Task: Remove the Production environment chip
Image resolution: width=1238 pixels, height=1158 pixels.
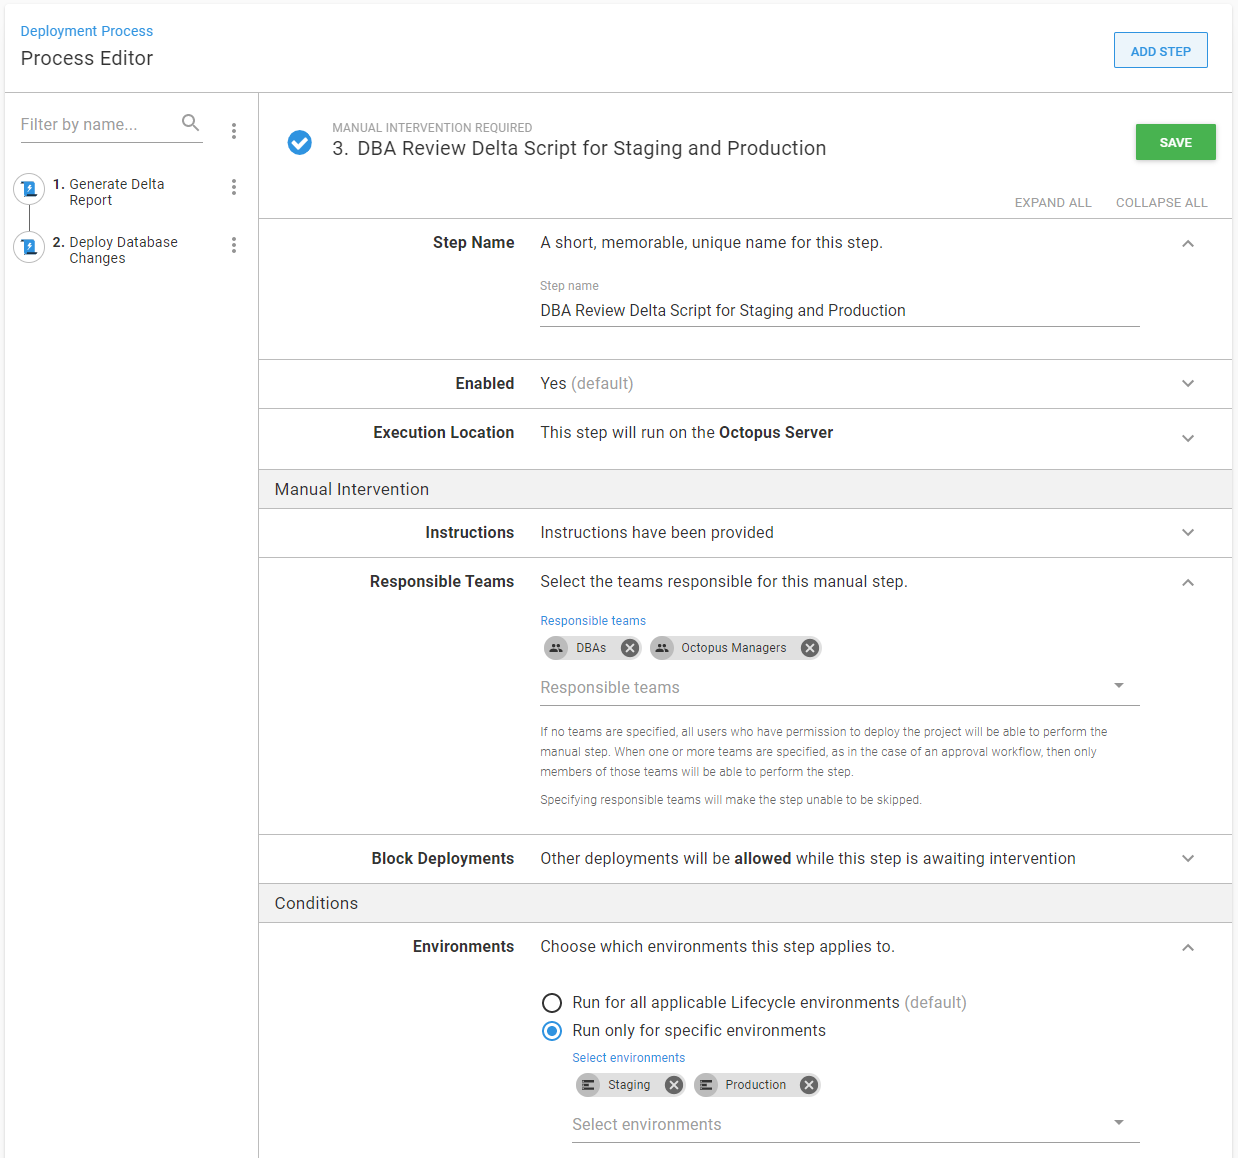Action: [x=809, y=1085]
